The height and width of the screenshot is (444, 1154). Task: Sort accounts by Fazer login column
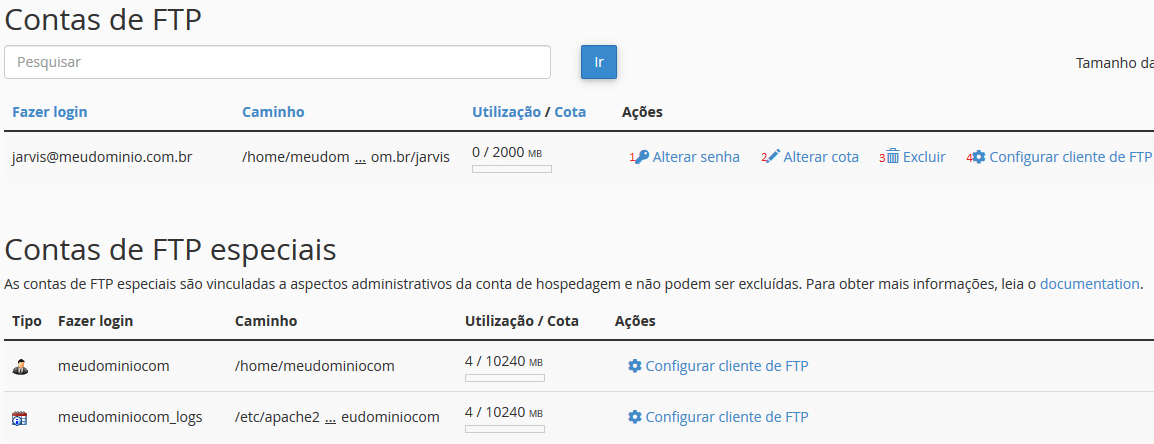coord(49,112)
